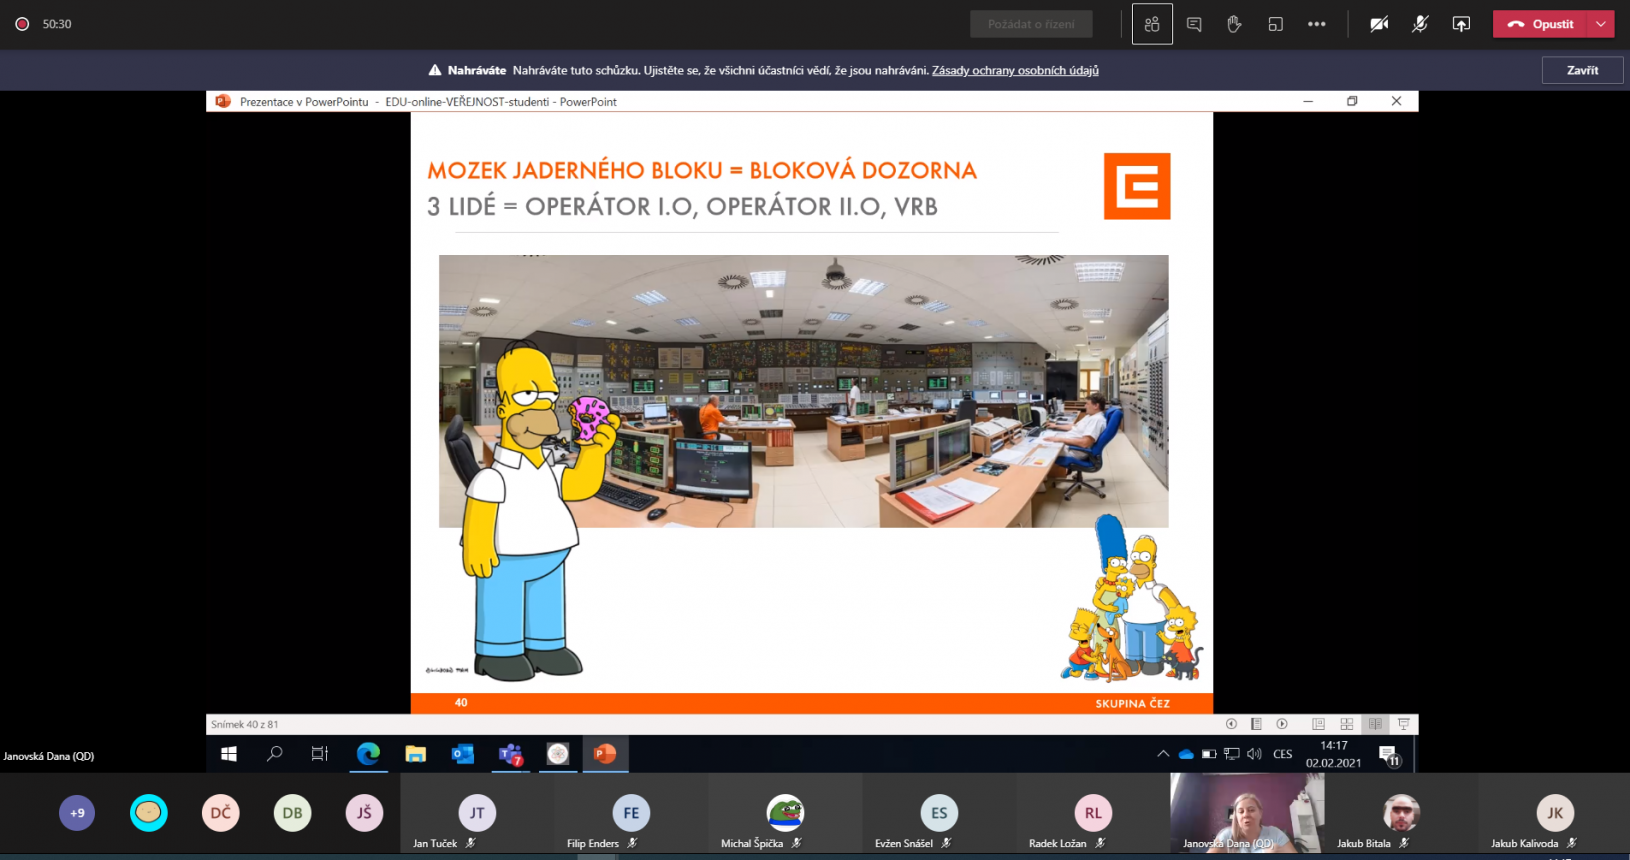
Task: Open Task View on the taskbar
Action: (320, 754)
